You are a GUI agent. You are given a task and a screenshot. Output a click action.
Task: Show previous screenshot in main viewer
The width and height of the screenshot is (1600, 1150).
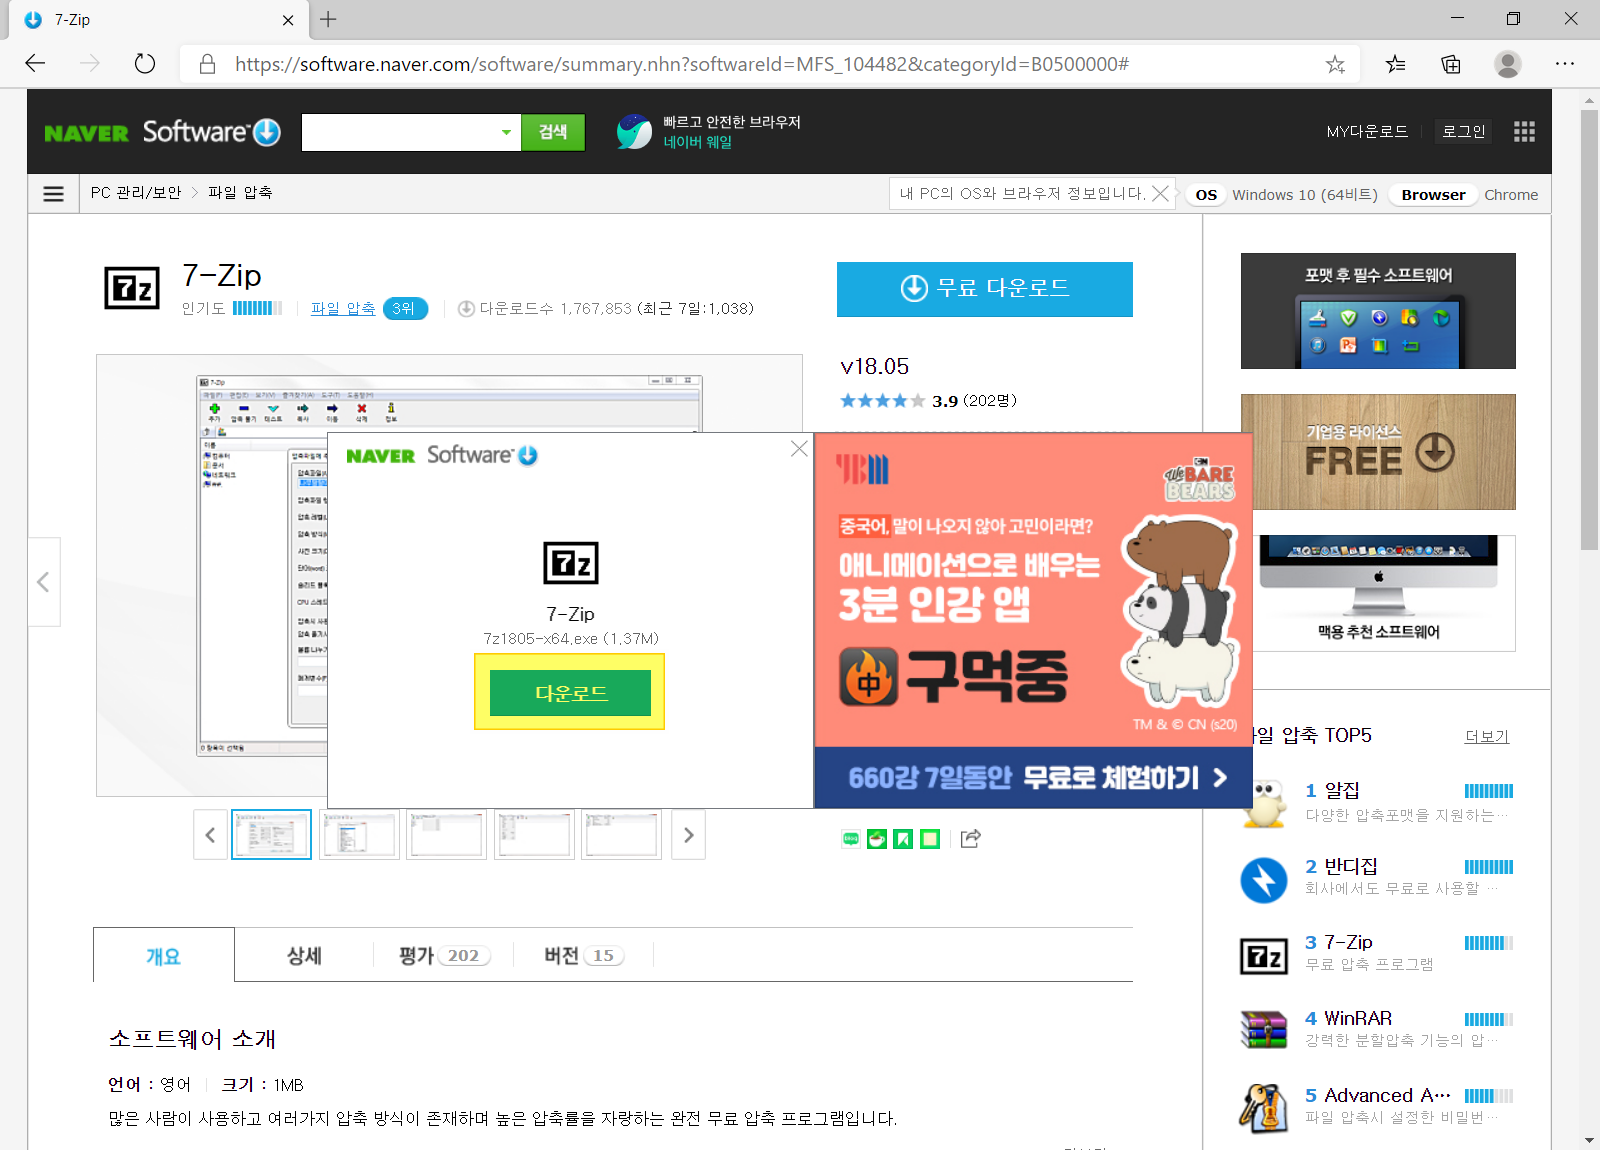(x=44, y=582)
